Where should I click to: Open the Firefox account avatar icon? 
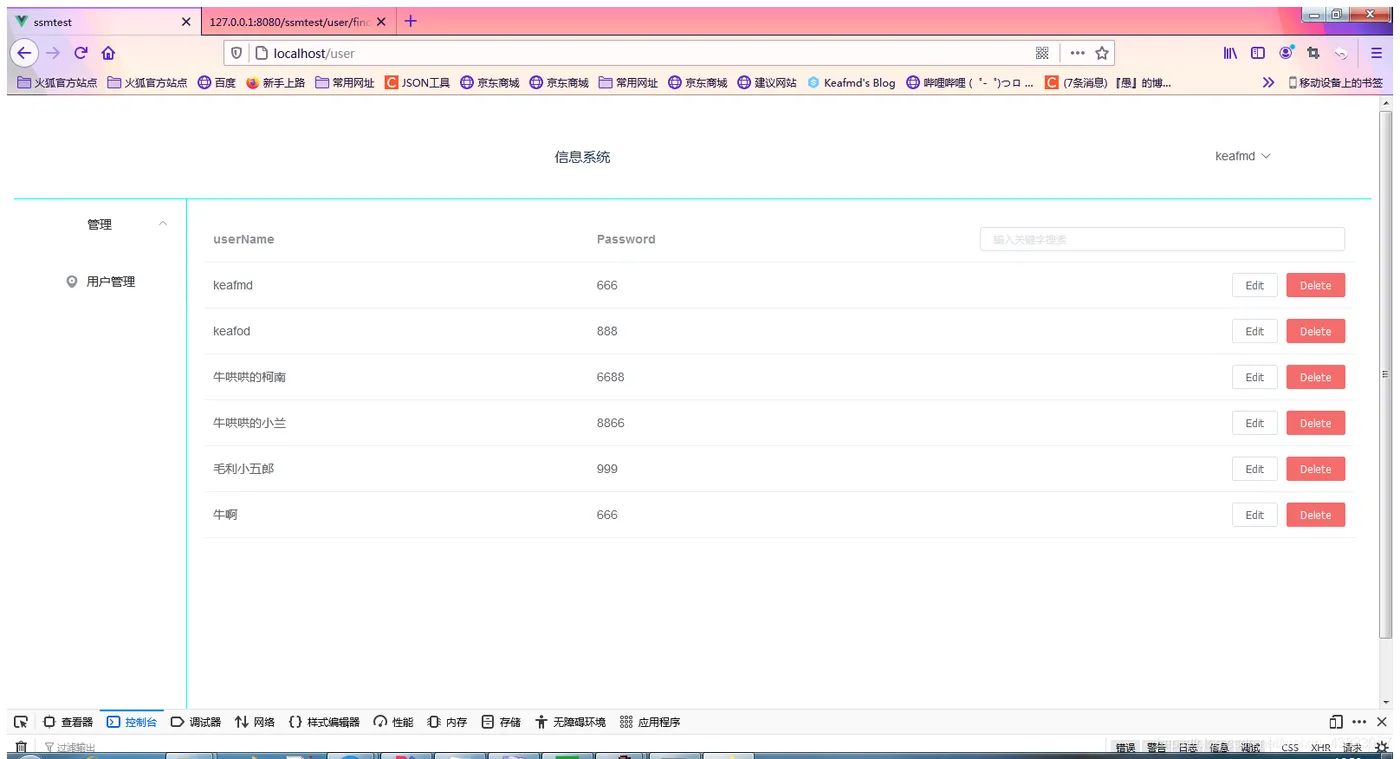tap(1286, 53)
